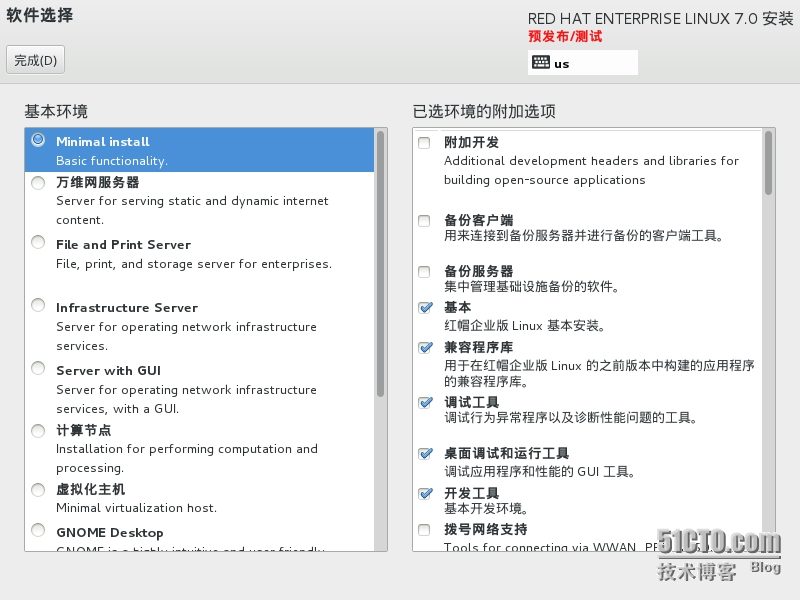Click the 完成(D) done button
Image resolution: width=800 pixels, height=600 pixels.
pyautogui.click(x=35, y=60)
